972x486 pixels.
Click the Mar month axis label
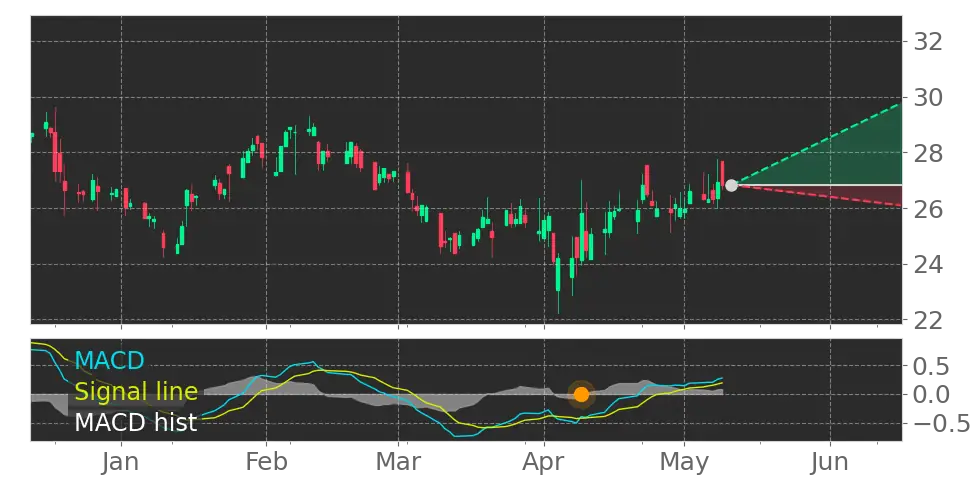pos(399,462)
